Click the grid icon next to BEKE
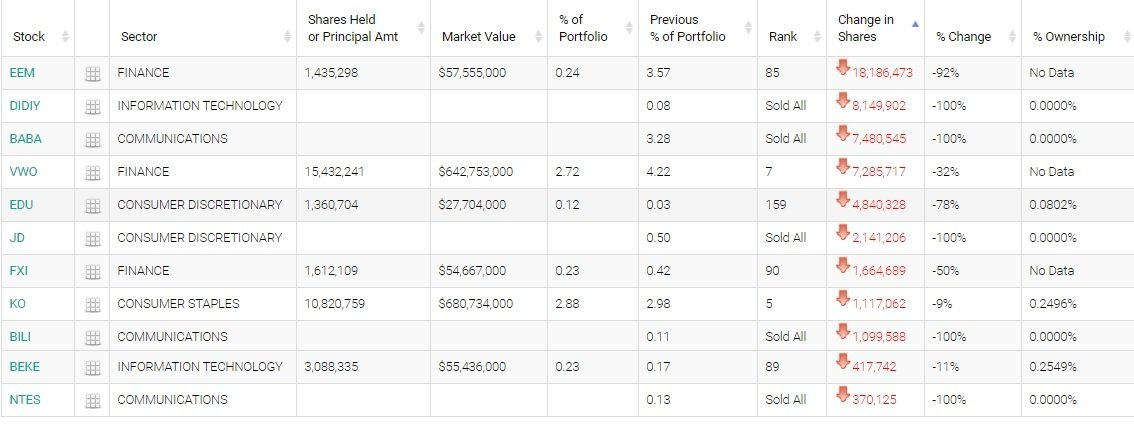1134x424 pixels. click(x=93, y=367)
